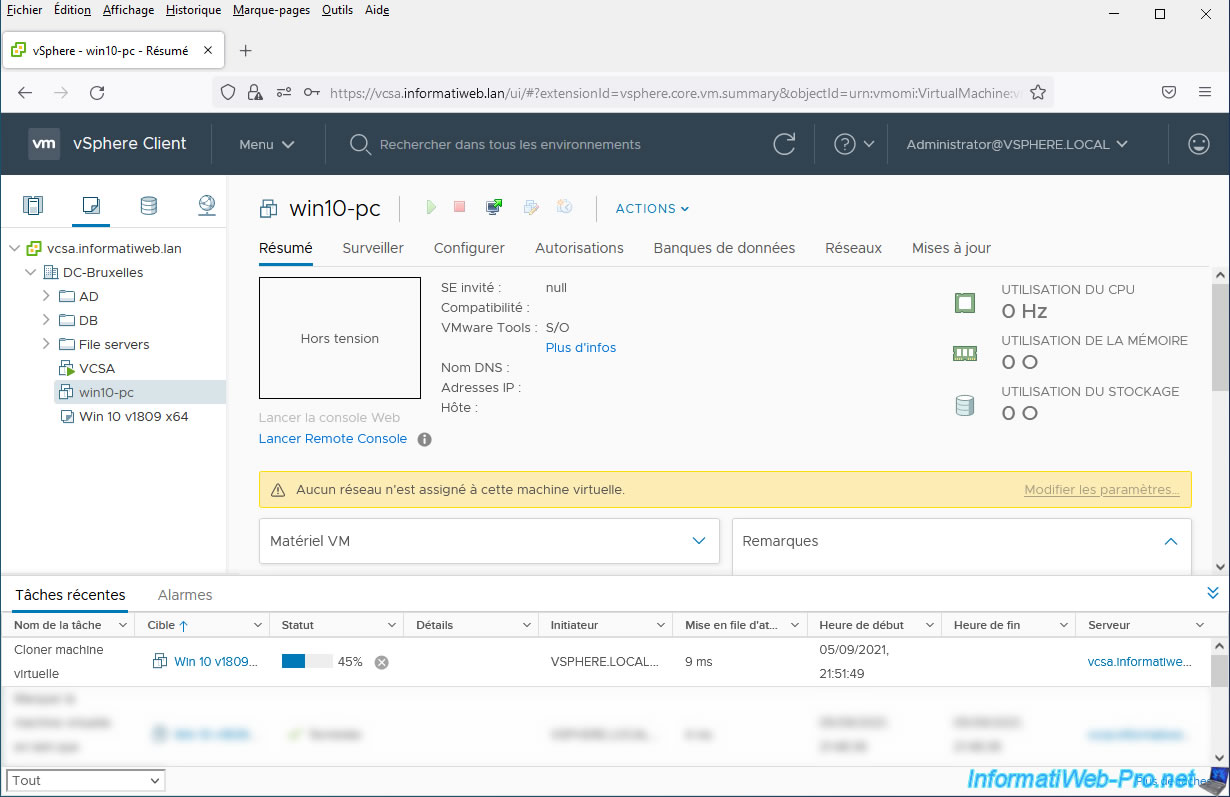Cancel the clone task at 45%
Viewport: 1230px width, 797px height.
point(381,662)
